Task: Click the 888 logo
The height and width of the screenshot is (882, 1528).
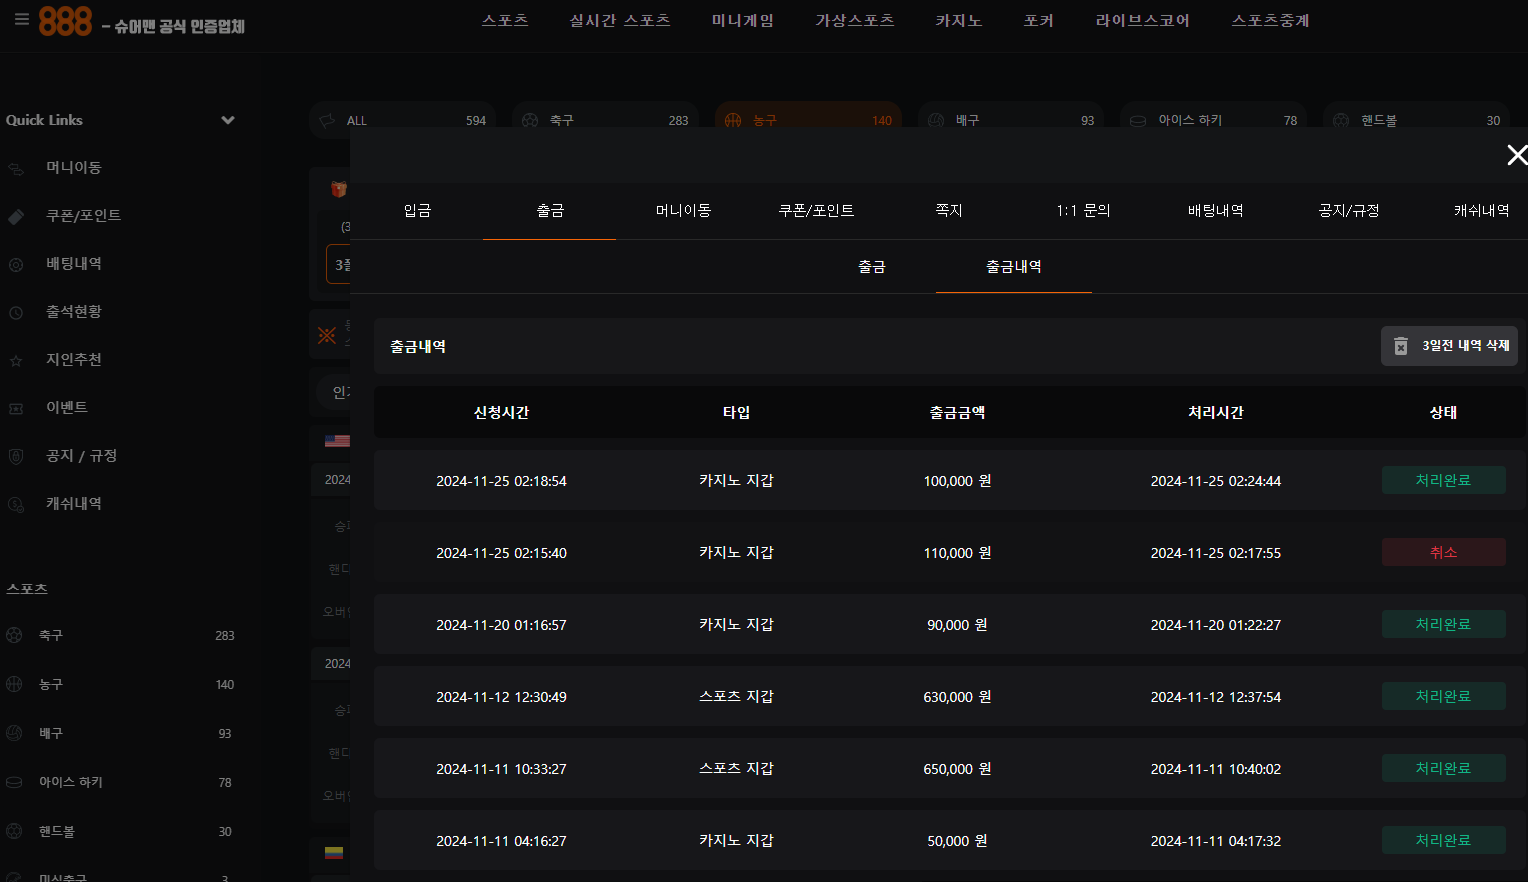Action: pos(65,21)
